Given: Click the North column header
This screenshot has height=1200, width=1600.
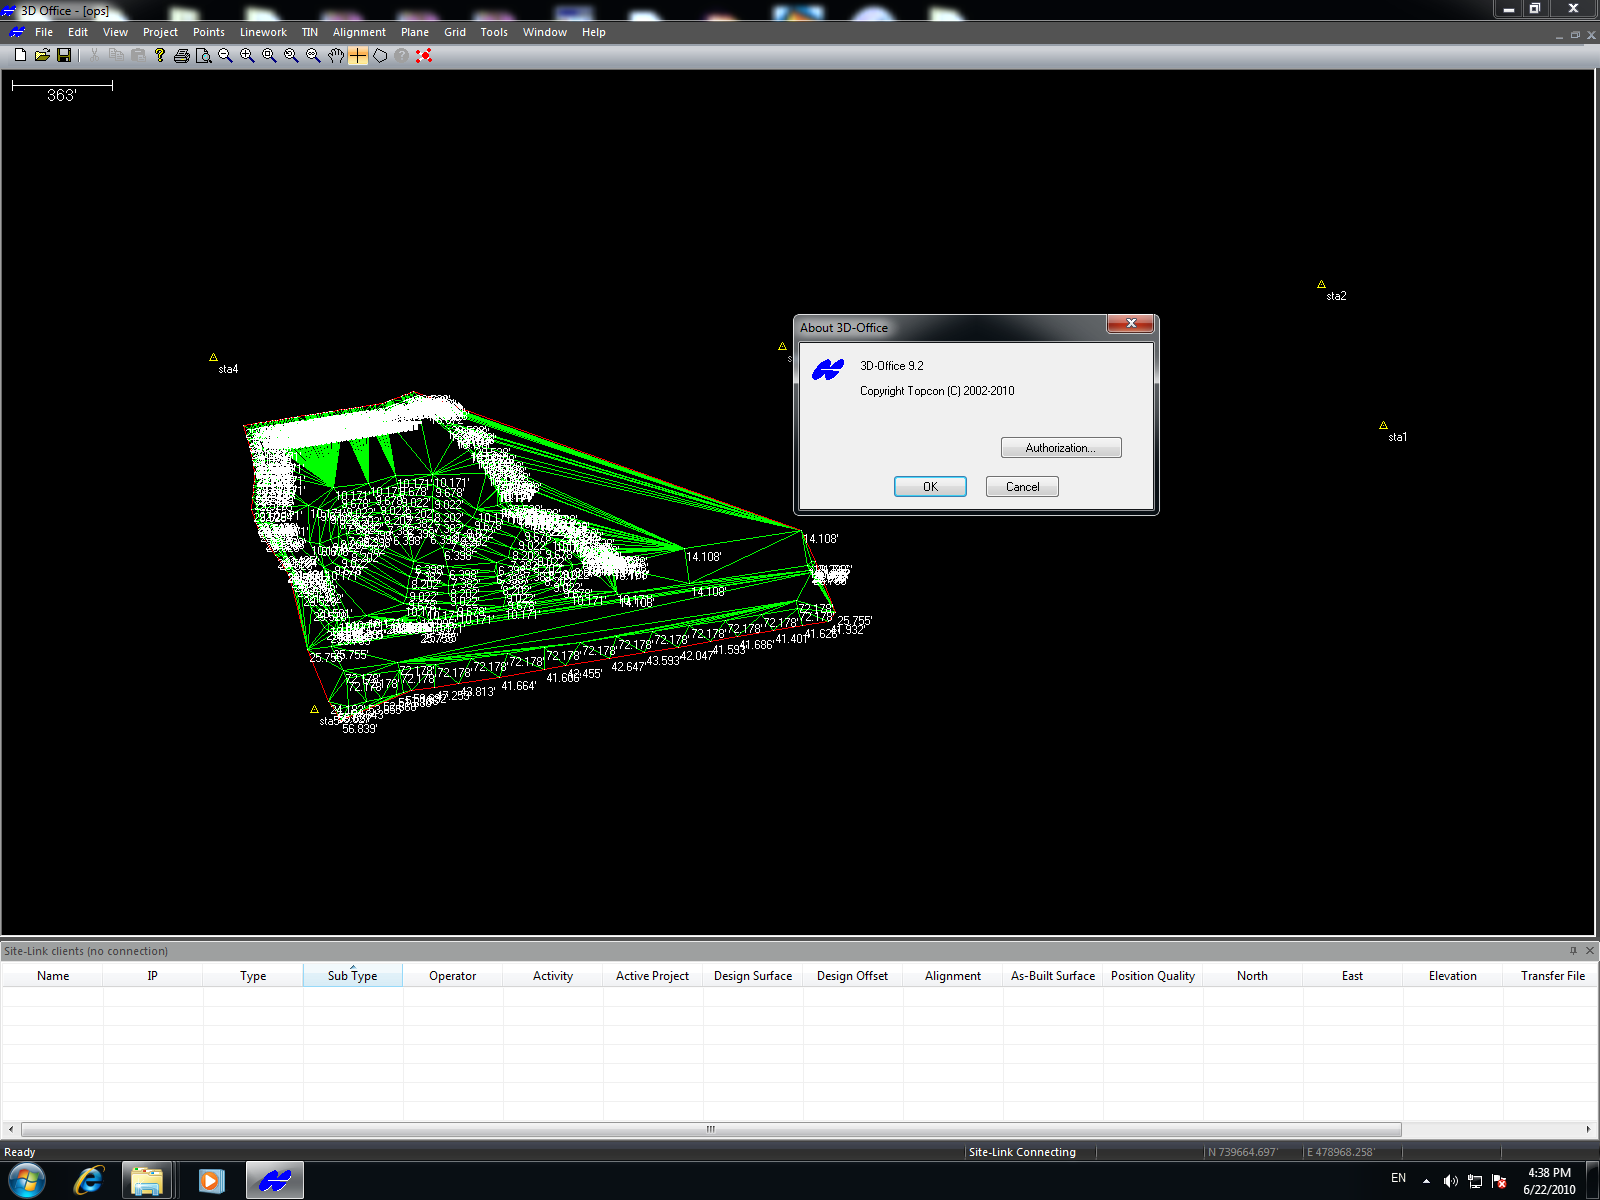Looking at the screenshot, I should click(x=1253, y=976).
